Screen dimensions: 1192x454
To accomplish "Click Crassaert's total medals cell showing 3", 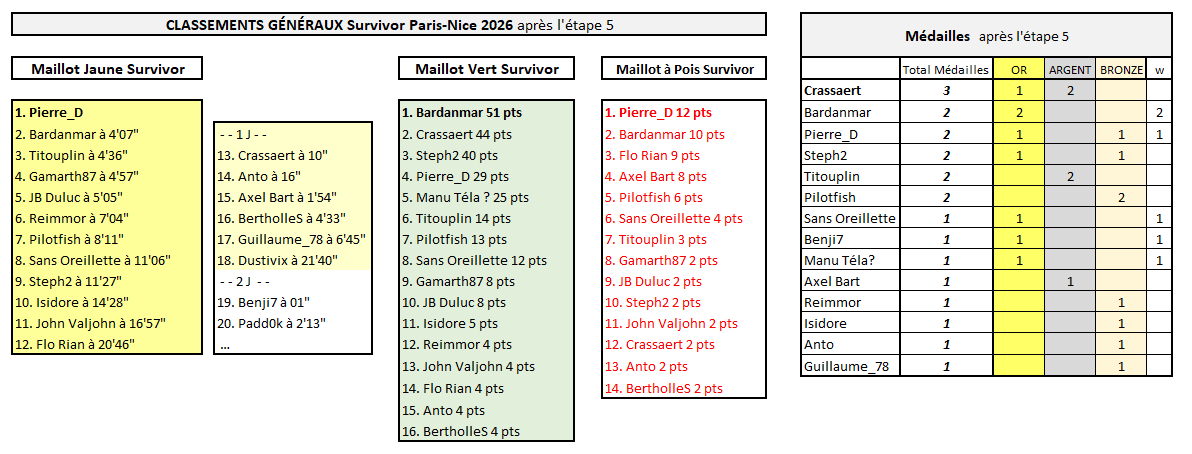I will coord(945,91).
